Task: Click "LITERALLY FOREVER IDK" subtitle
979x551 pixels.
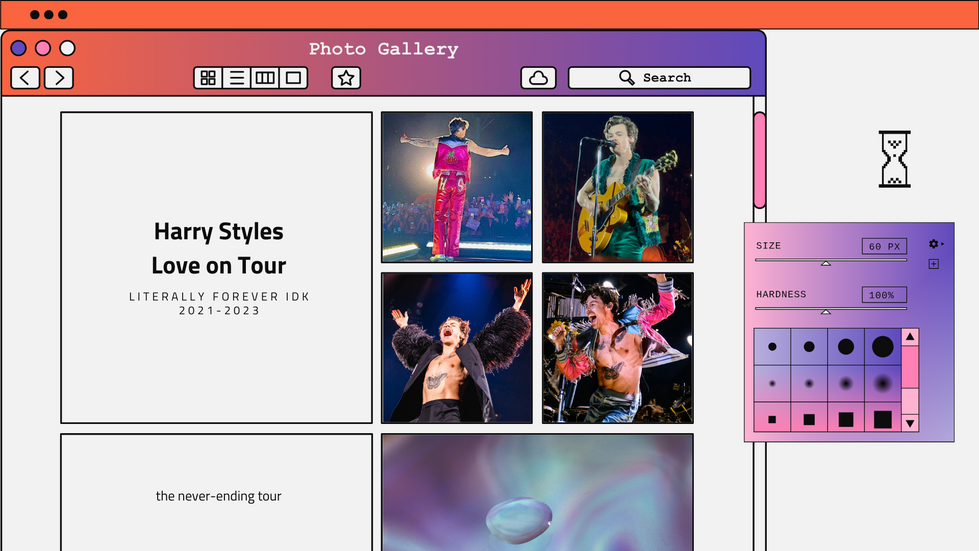Action: 219,296
